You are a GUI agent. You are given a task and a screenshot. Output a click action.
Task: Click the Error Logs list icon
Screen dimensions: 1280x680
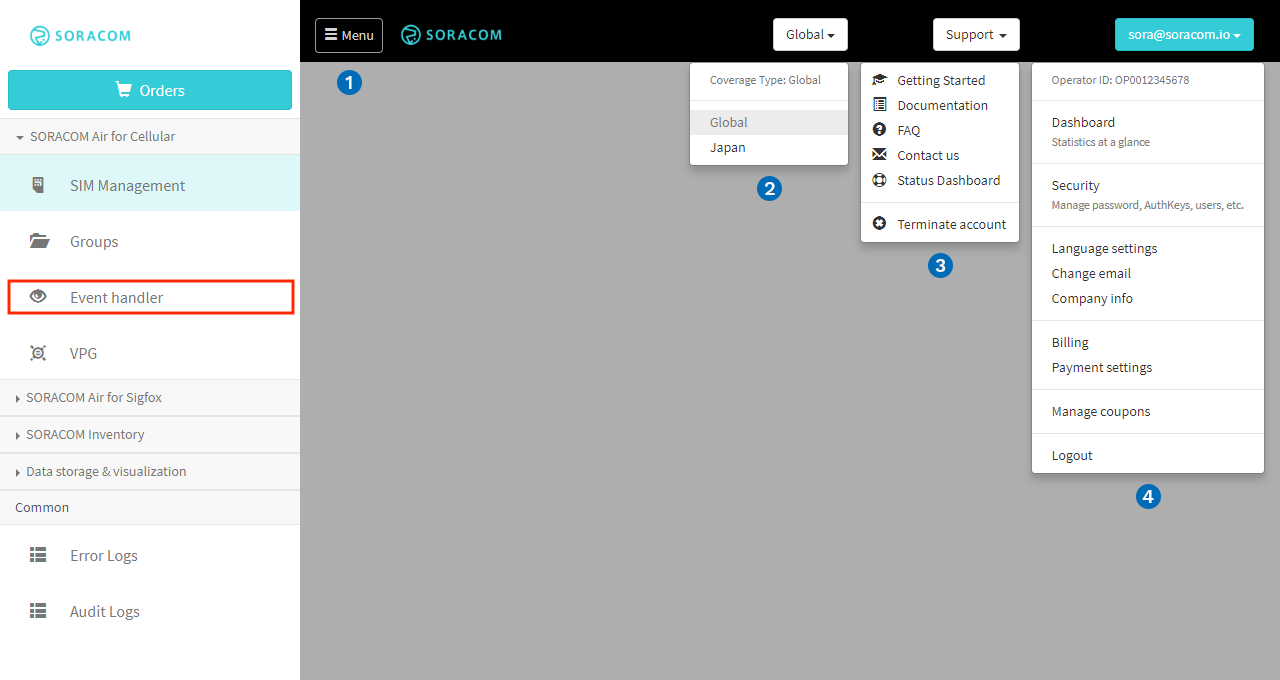click(x=38, y=555)
